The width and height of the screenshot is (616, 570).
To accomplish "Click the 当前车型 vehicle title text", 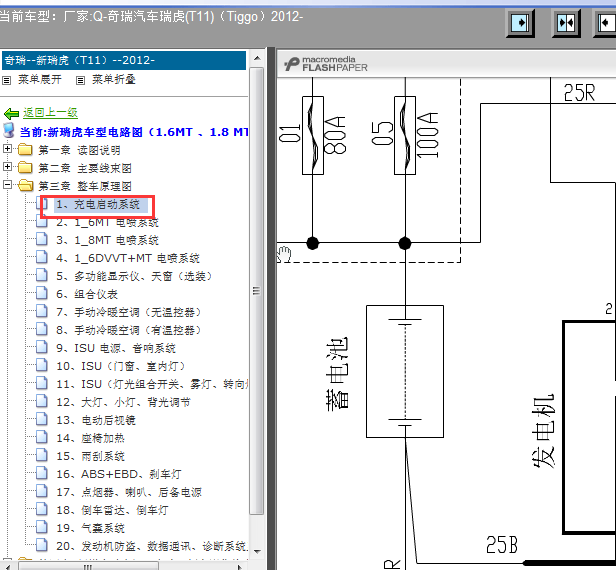I will [151, 17].
